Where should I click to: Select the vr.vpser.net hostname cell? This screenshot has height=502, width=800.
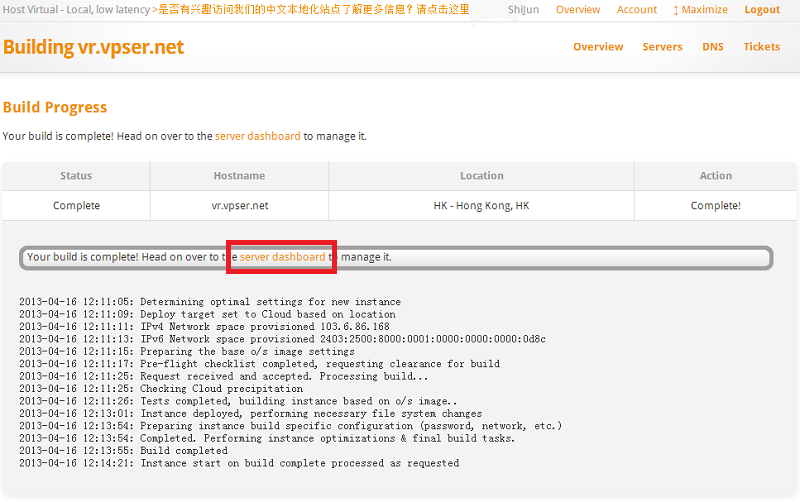tap(239, 206)
